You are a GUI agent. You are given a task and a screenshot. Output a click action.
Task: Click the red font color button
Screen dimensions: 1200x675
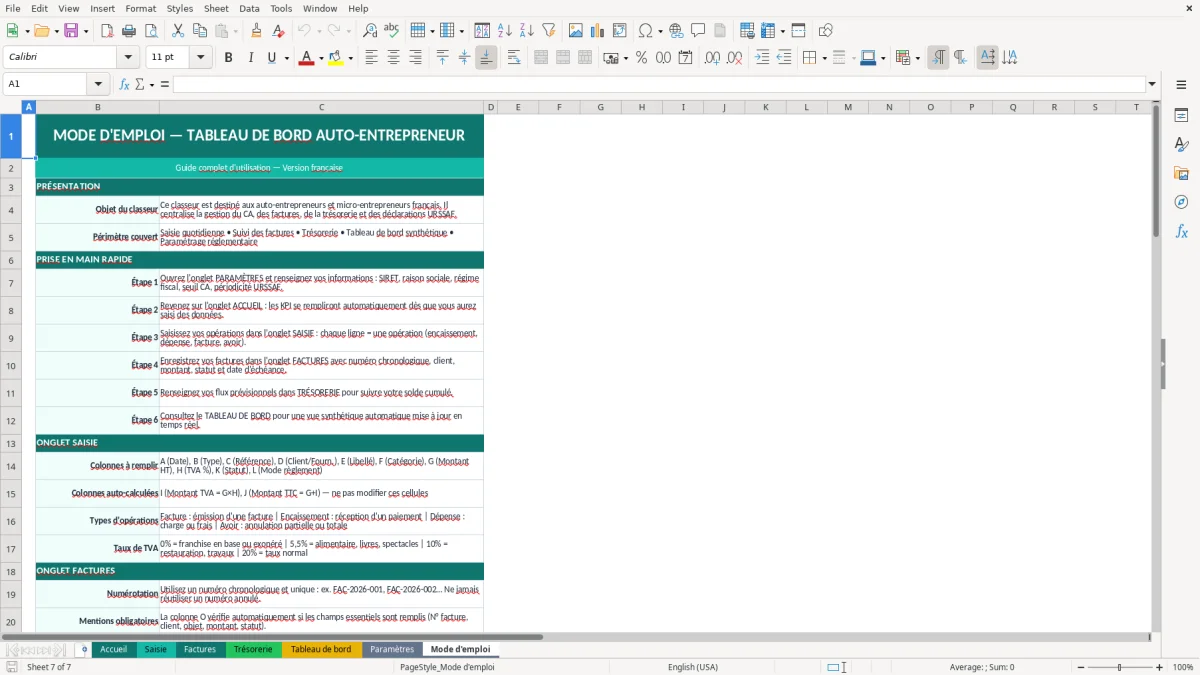click(x=305, y=58)
